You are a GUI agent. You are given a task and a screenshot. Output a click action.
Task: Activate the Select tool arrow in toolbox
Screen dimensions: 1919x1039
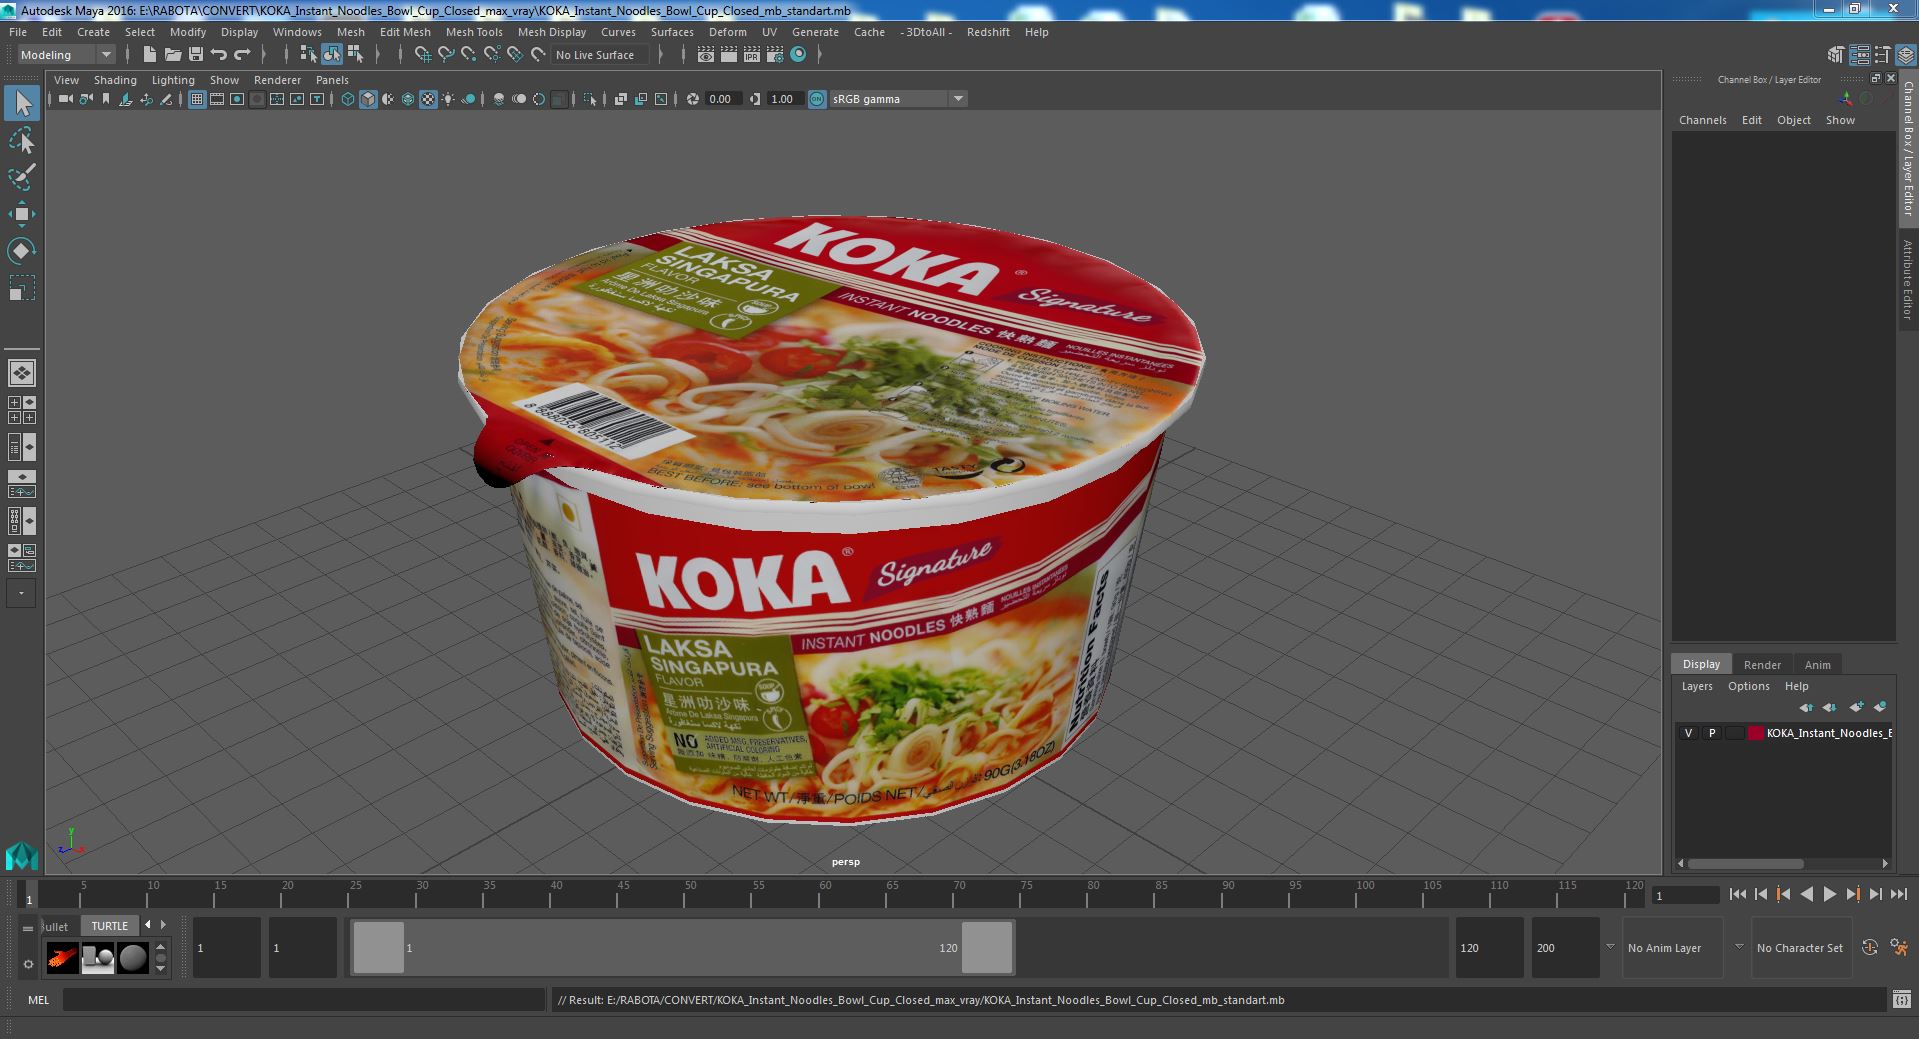[21, 103]
